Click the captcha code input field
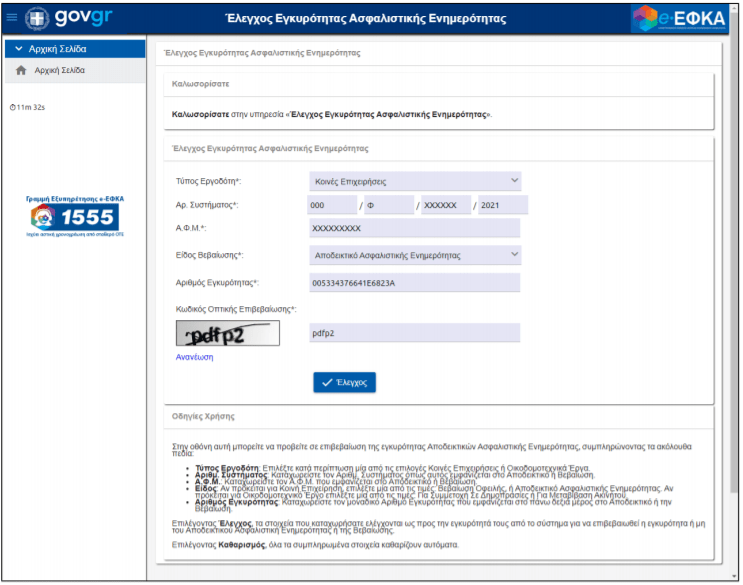The width and height of the screenshot is (743, 585). (x=415, y=333)
